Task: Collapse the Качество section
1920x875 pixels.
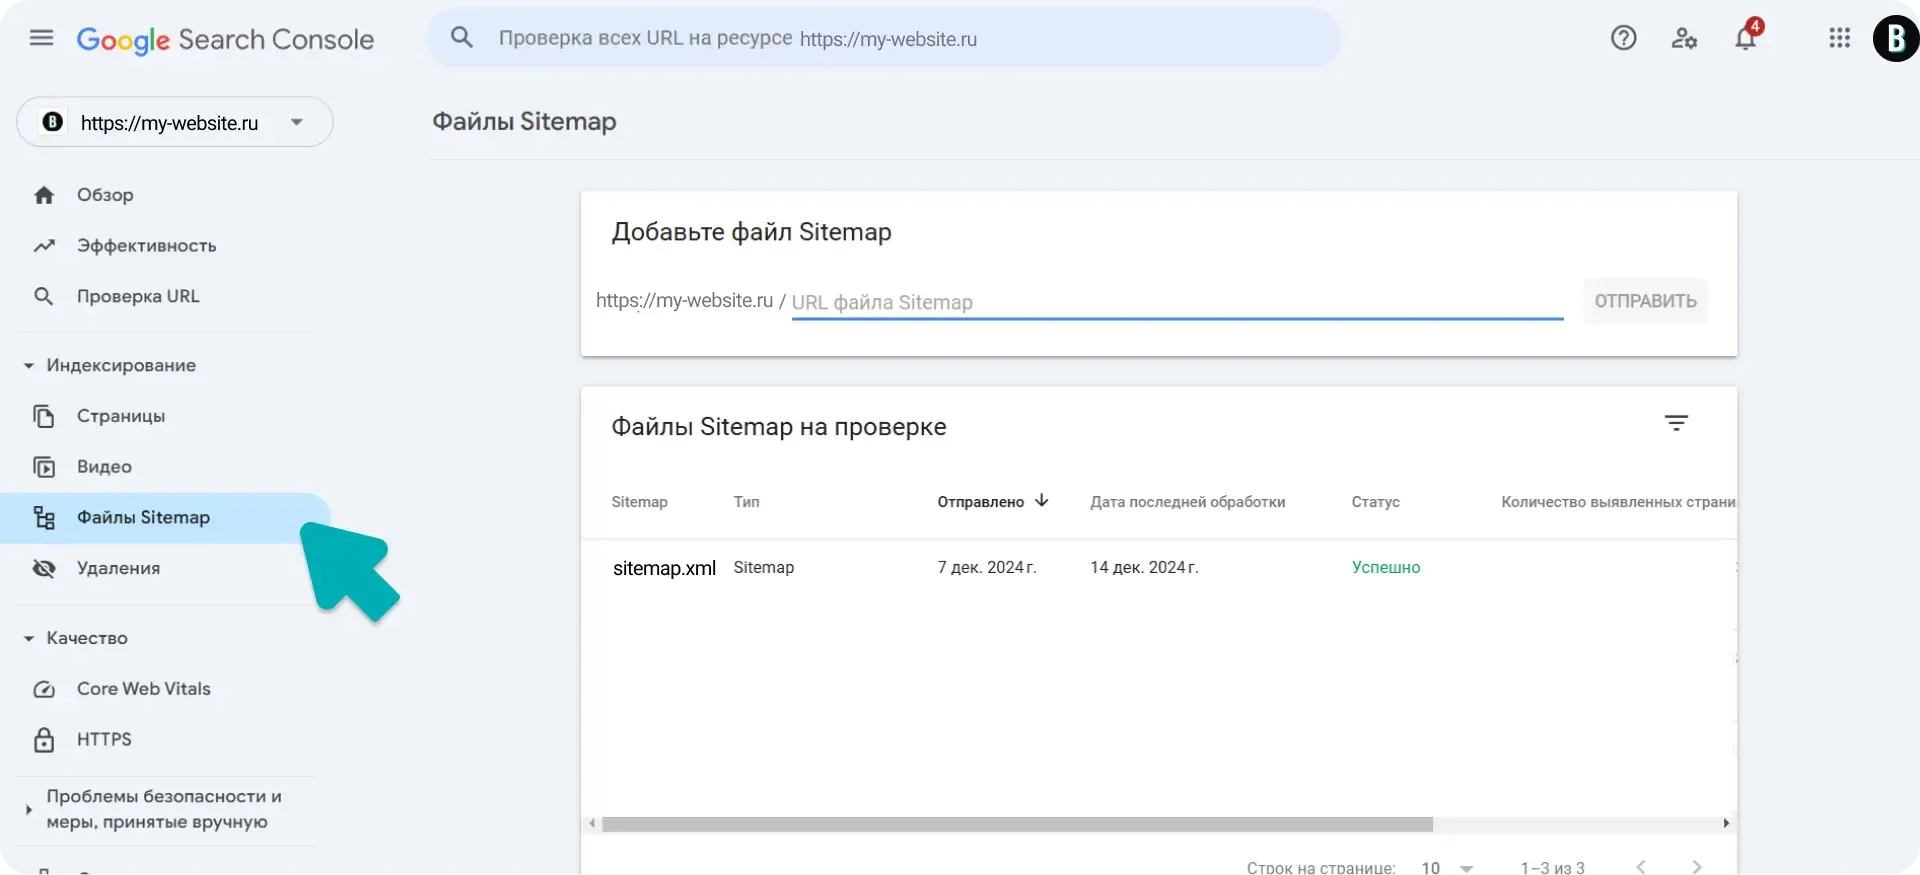Action: (29, 638)
